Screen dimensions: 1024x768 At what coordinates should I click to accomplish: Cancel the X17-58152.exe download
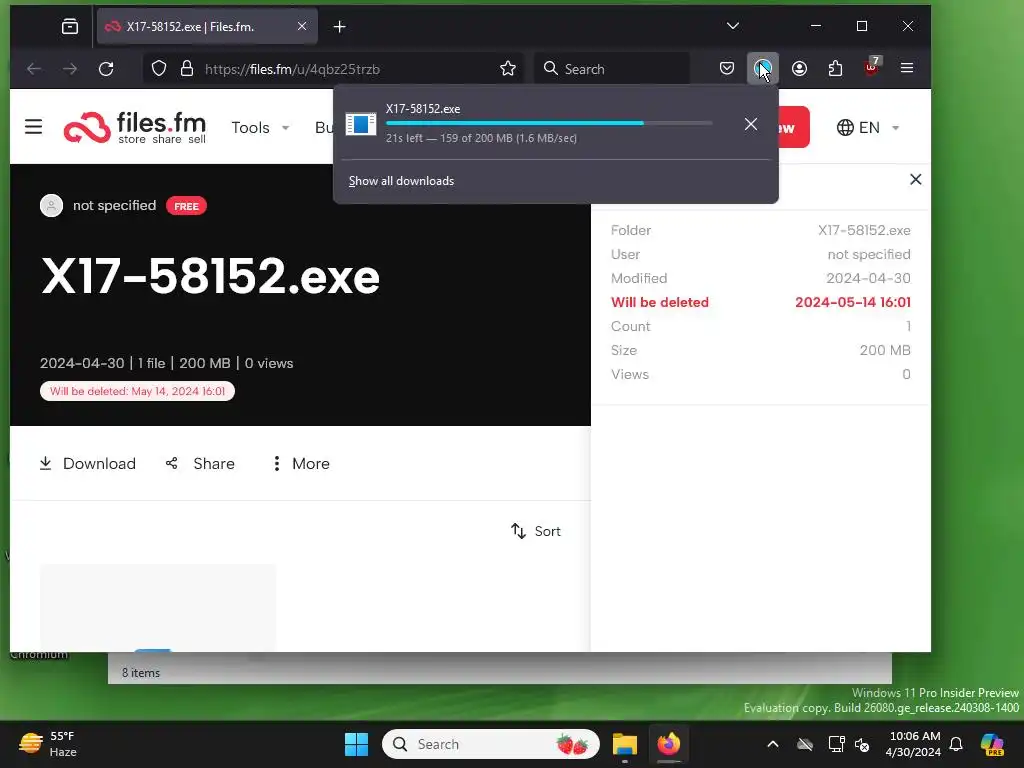coord(751,124)
